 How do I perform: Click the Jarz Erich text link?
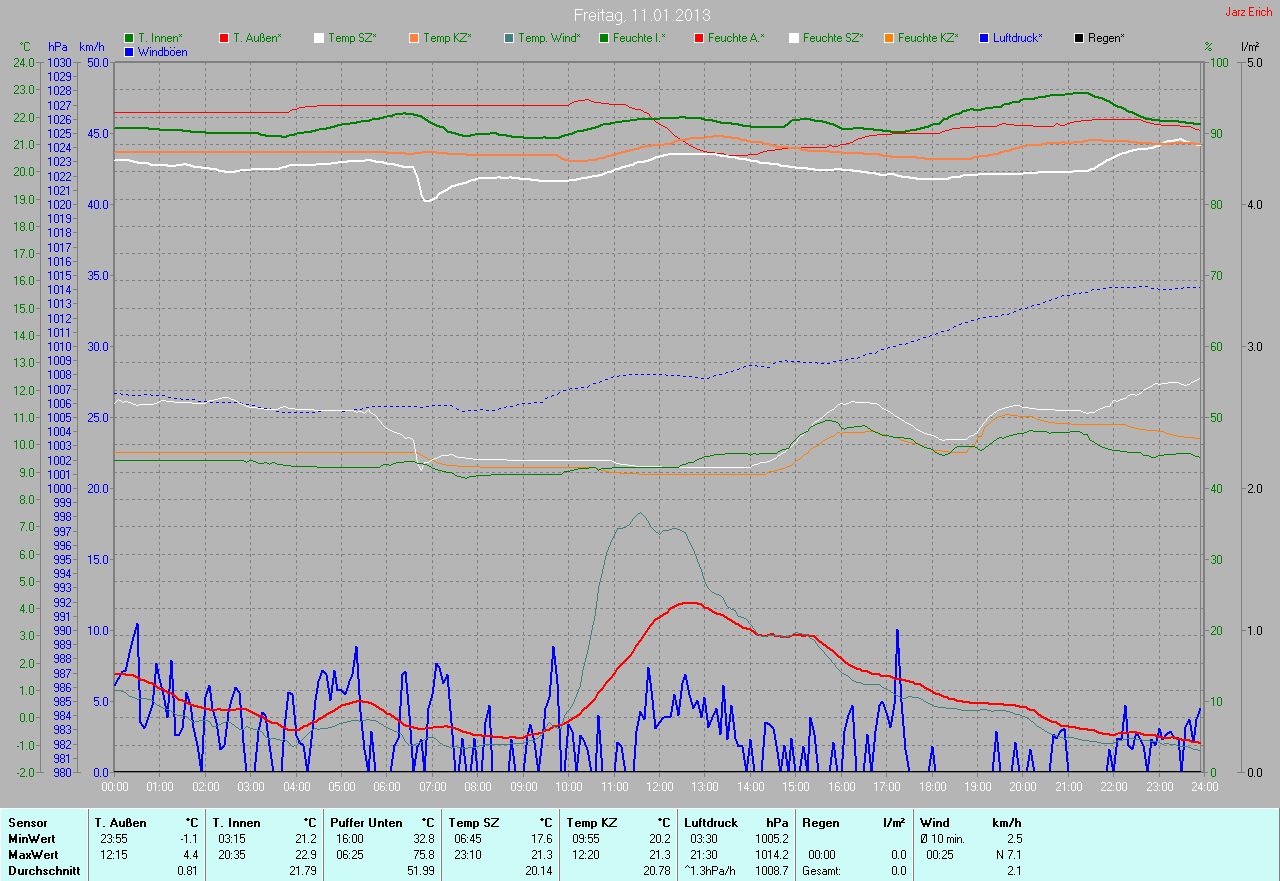tap(1248, 12)
